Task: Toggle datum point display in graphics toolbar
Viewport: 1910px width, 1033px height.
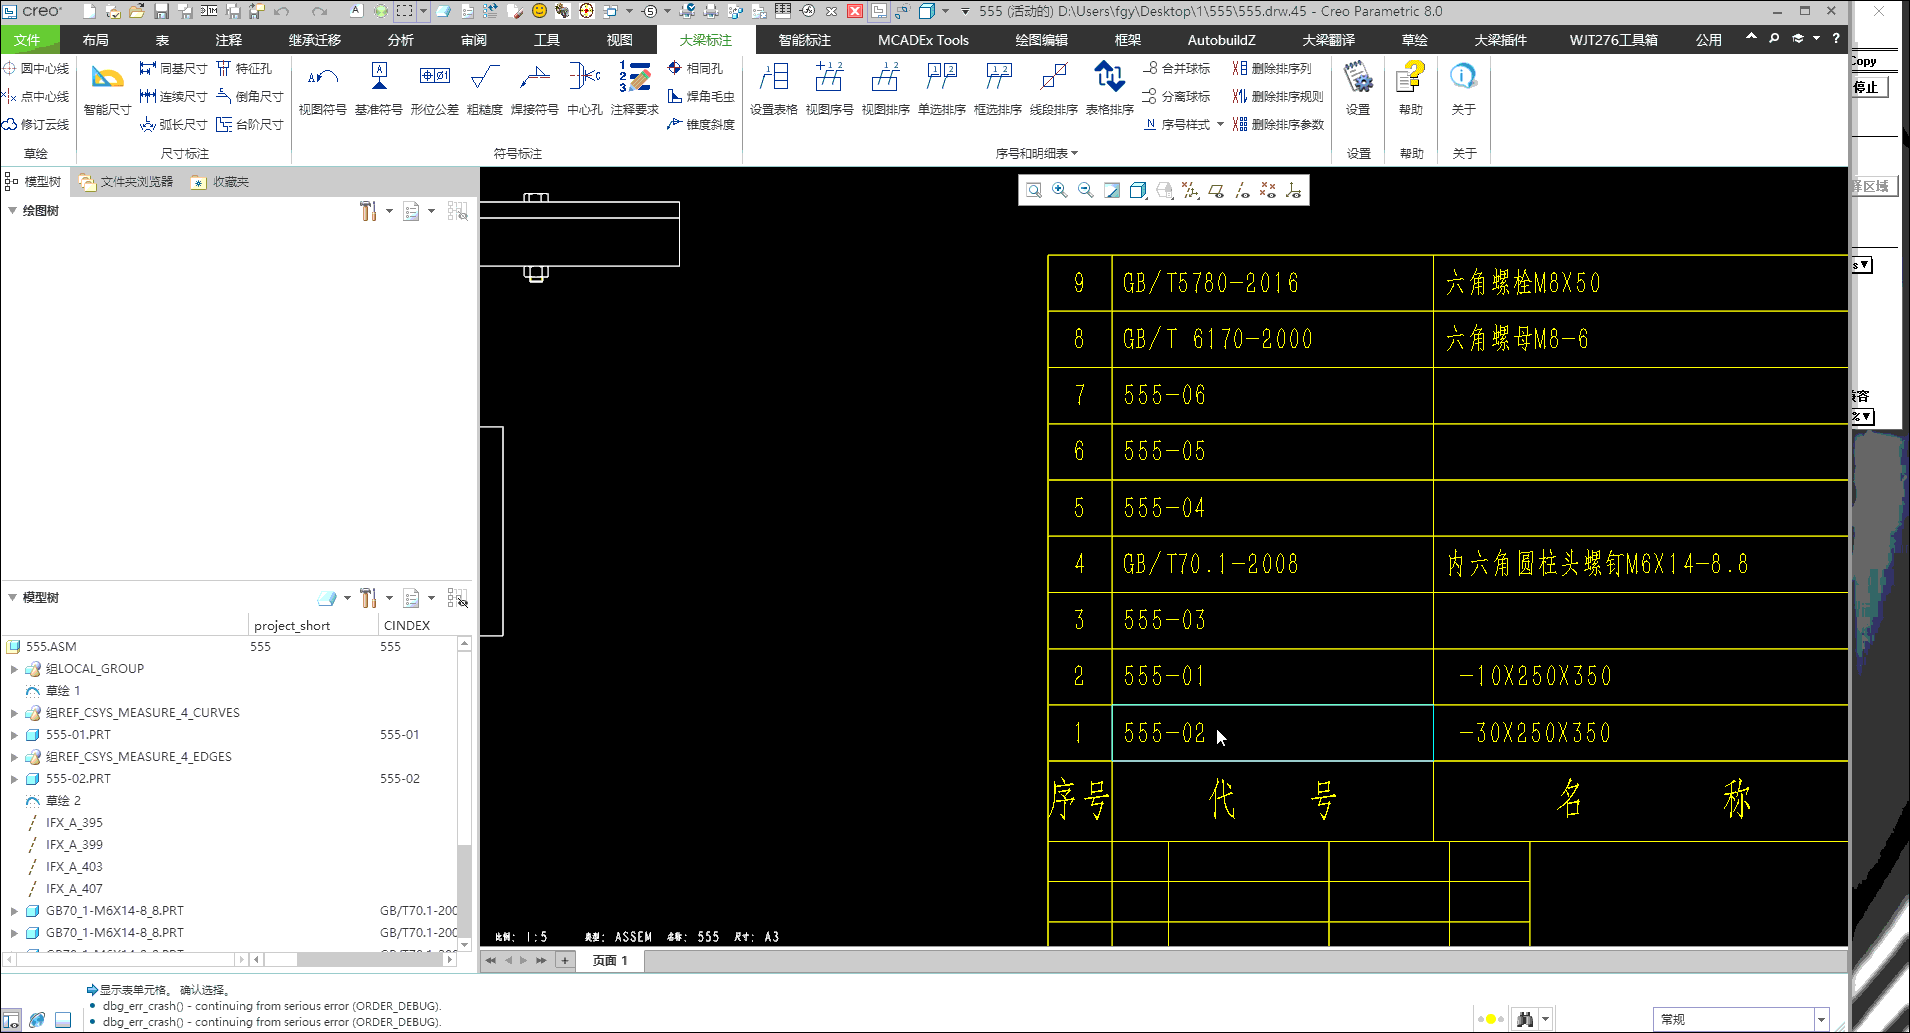Action: [1268, 190]
